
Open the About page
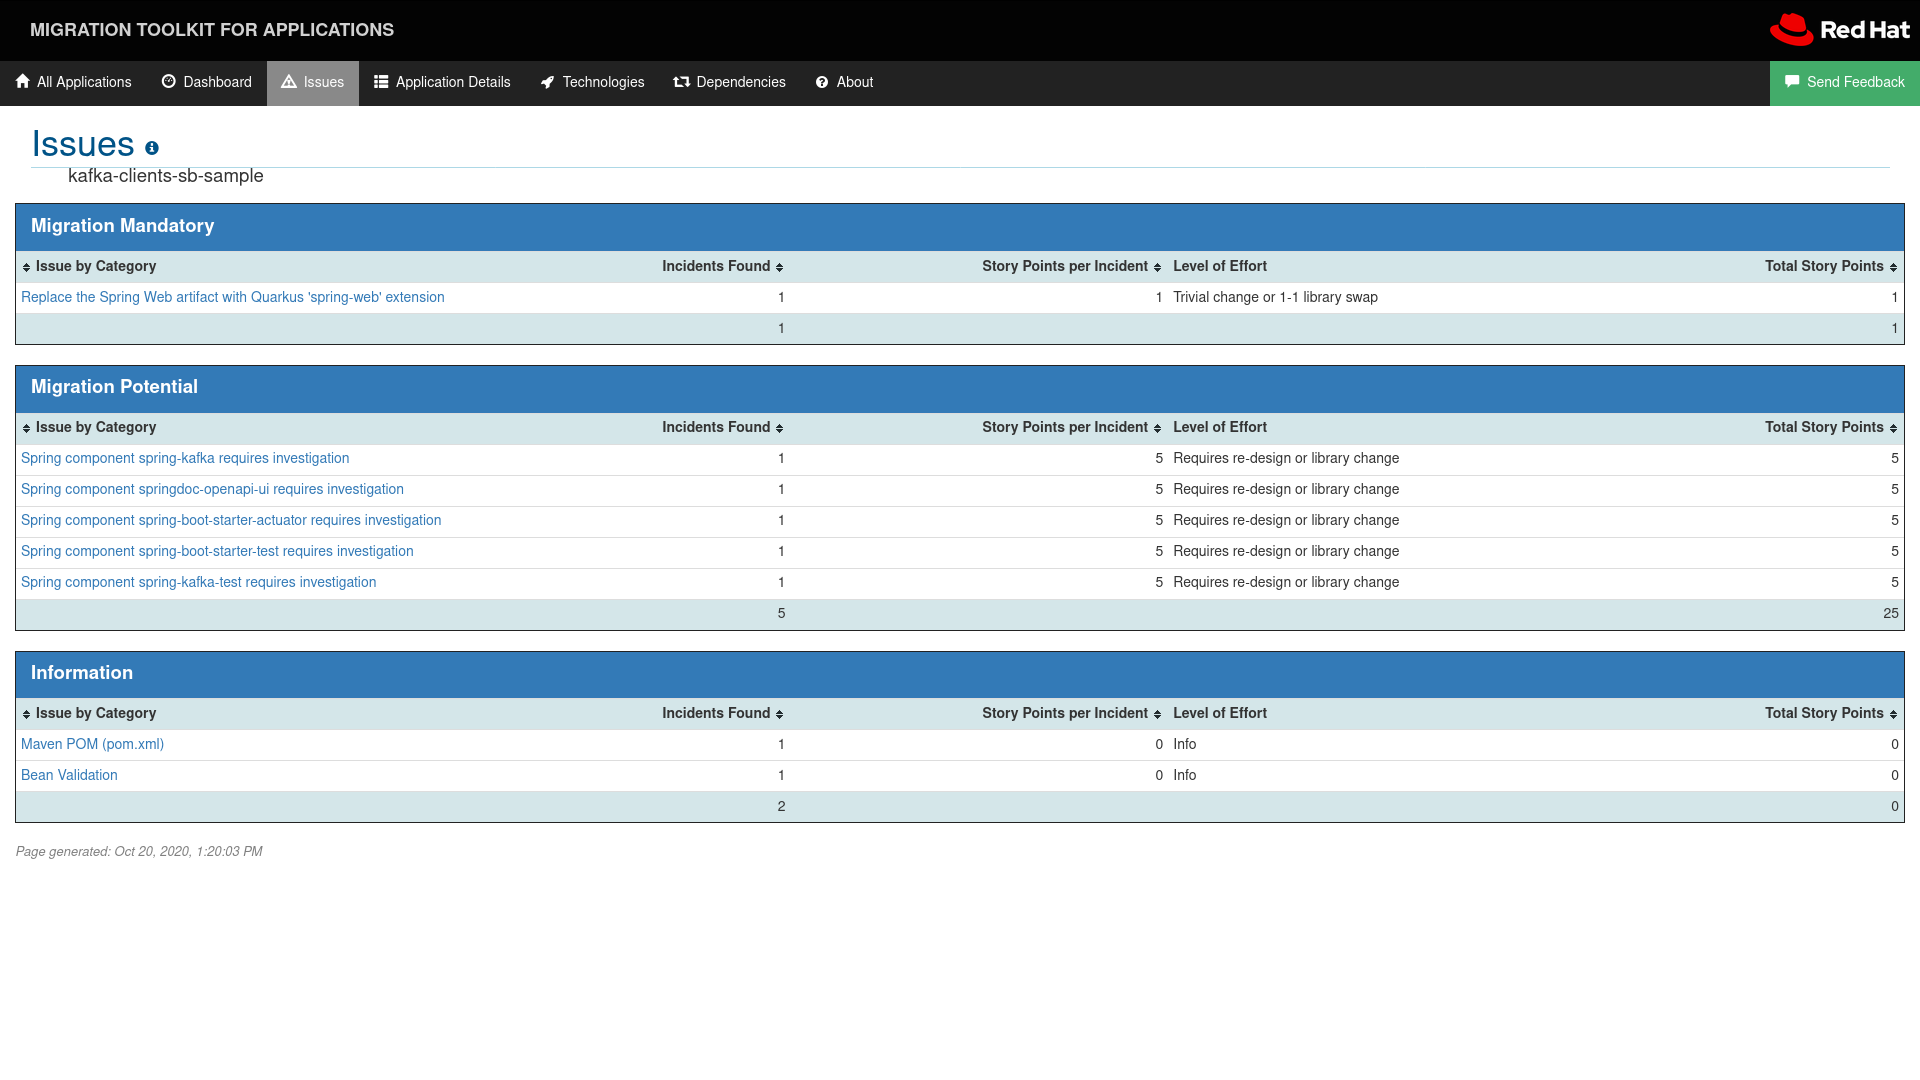coord(844,83)
